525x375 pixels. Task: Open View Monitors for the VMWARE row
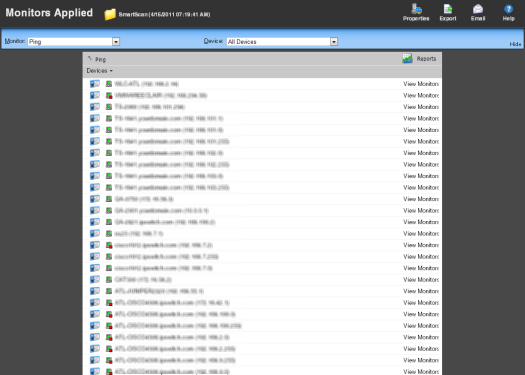pyautogui.click(x=421, y=95)
